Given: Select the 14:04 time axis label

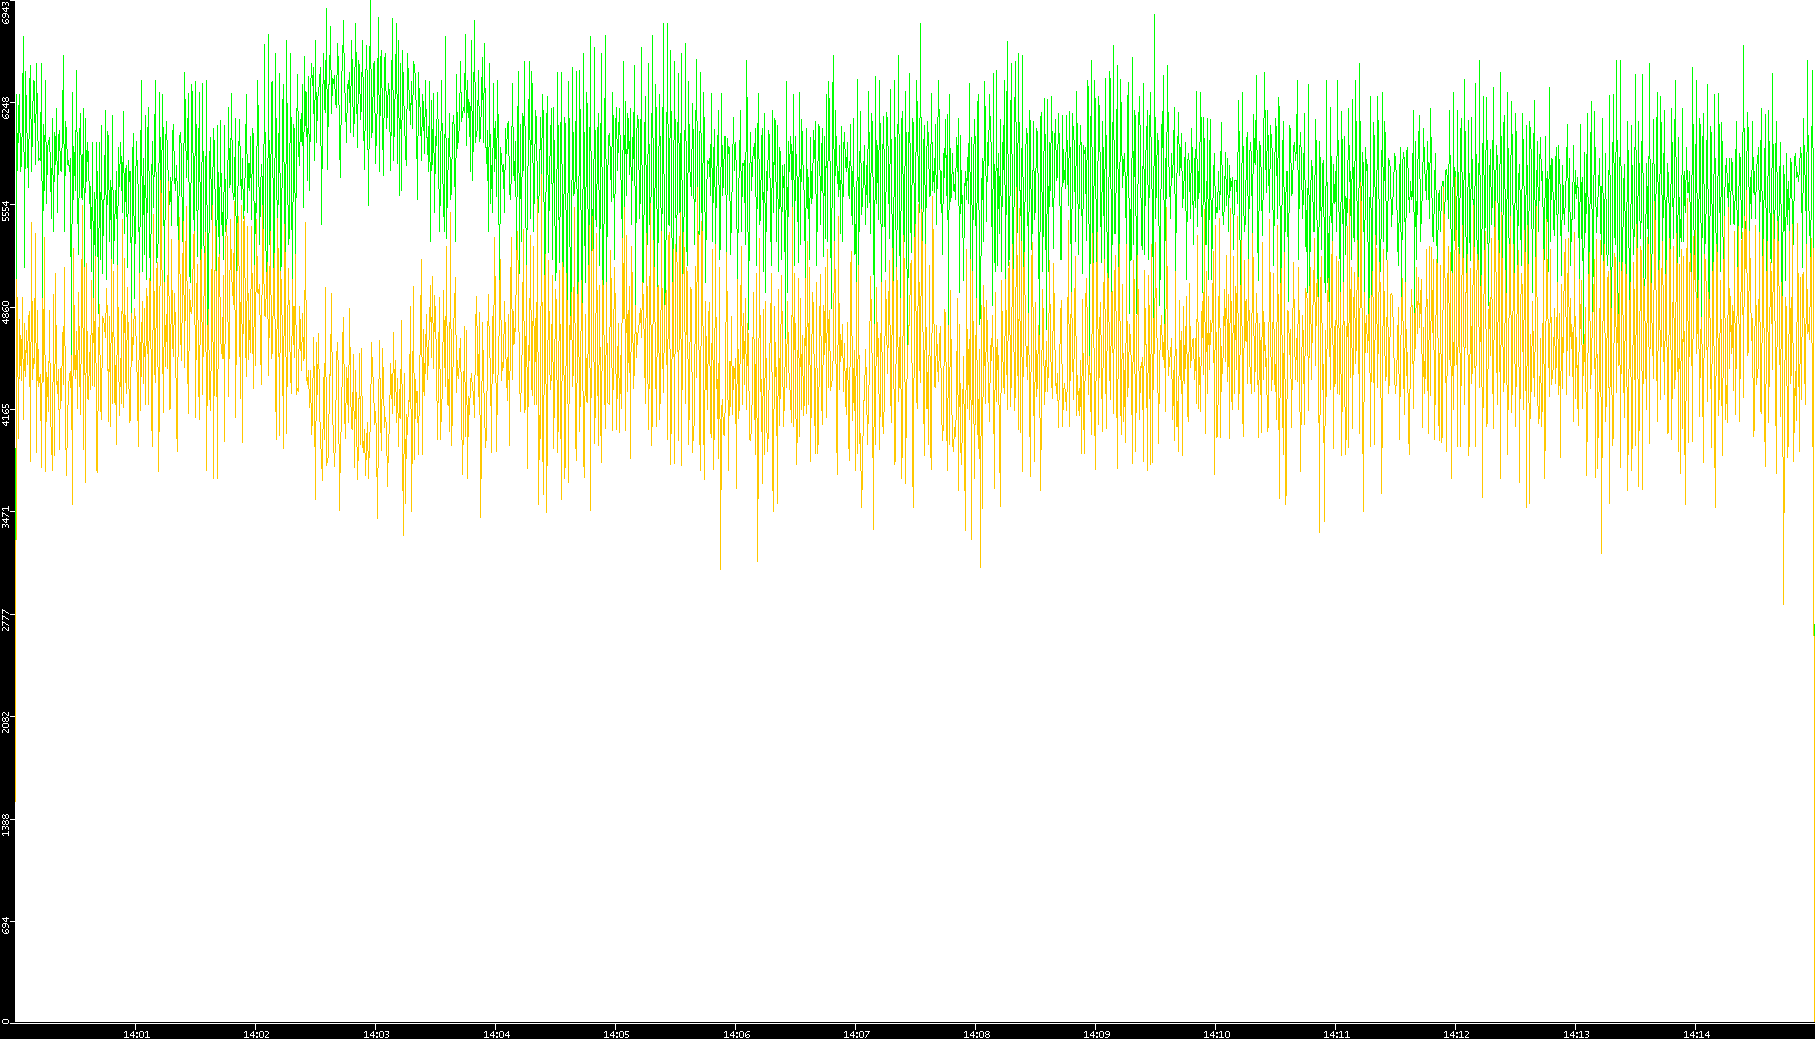Looking at the screenshot, I should click(496, 1034).
